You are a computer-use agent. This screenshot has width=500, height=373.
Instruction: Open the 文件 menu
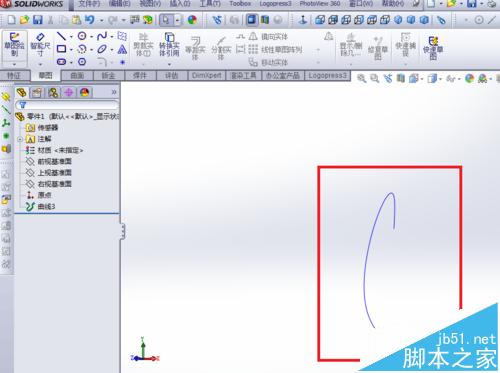coord(89,4)
